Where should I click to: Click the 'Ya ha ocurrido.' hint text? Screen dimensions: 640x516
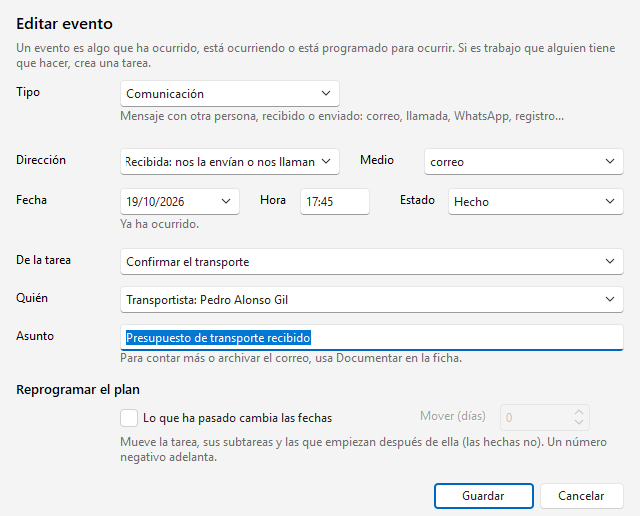(159, 224)
